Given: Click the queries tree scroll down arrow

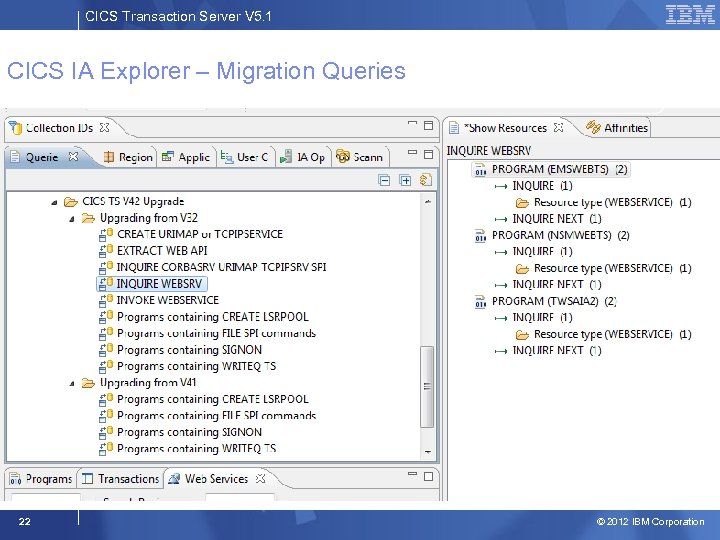Looking at the screenshot, I should 428,452.
